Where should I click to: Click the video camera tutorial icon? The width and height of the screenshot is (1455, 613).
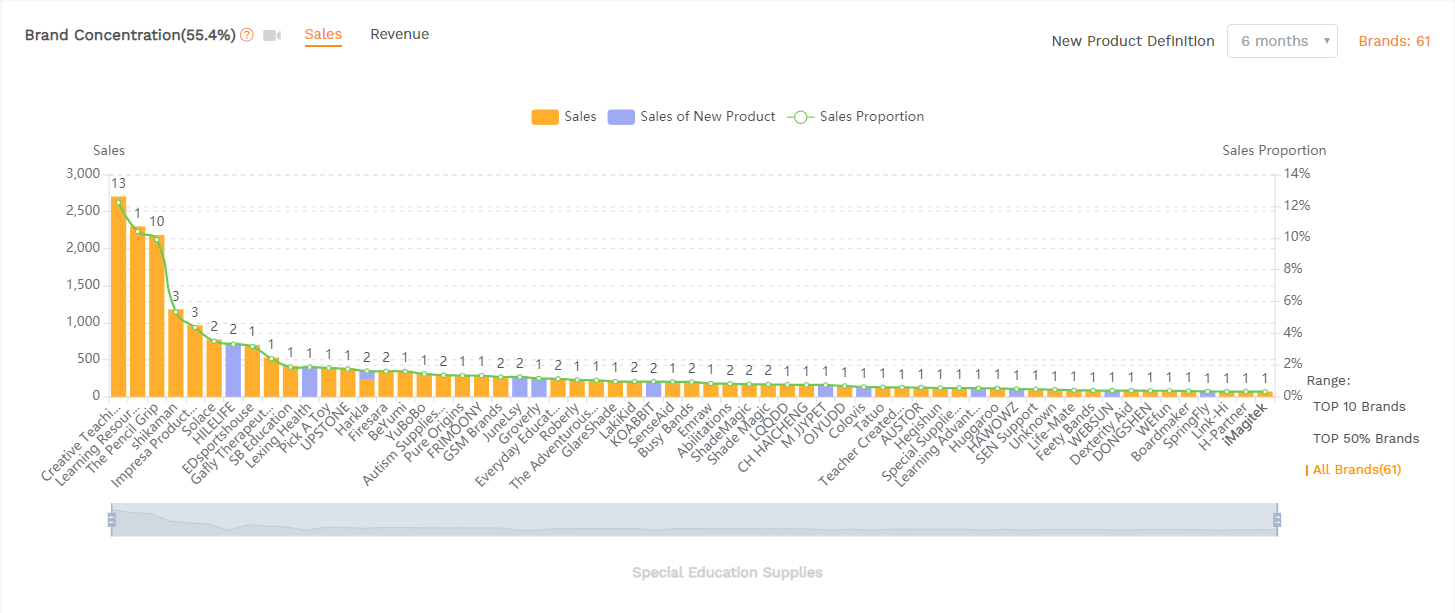(272, 36)
